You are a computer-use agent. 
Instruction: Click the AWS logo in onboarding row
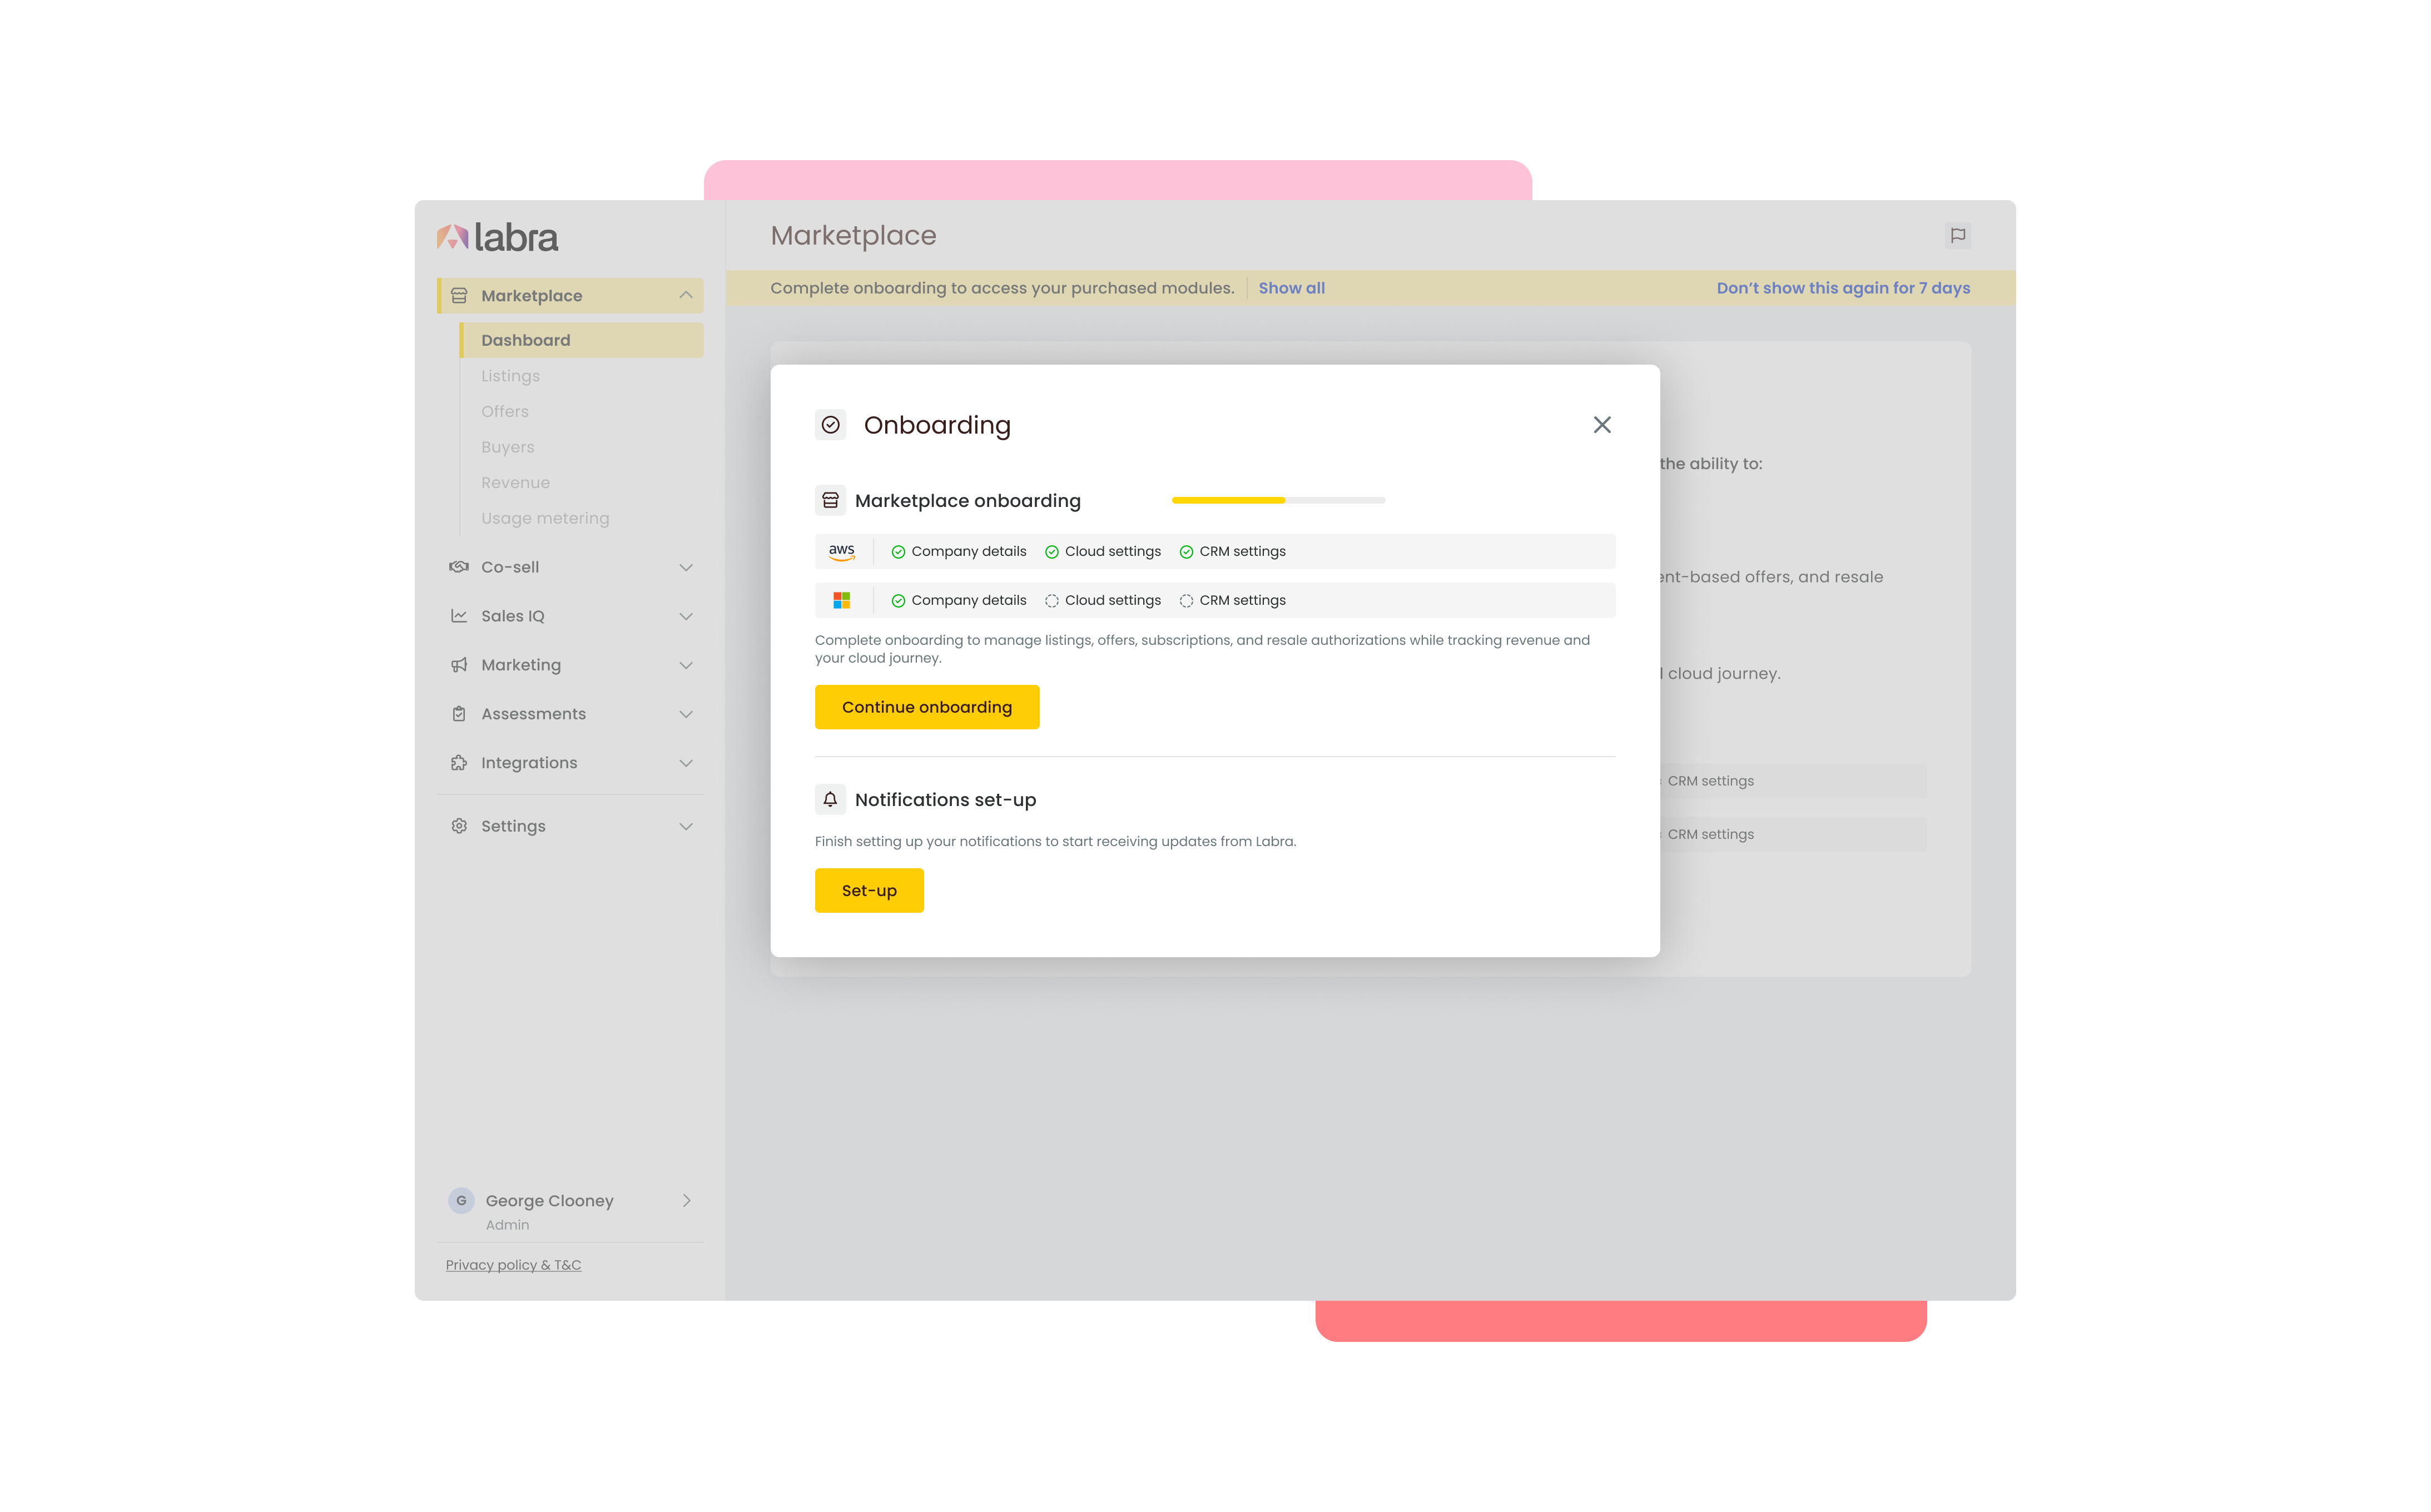point(841,551)
